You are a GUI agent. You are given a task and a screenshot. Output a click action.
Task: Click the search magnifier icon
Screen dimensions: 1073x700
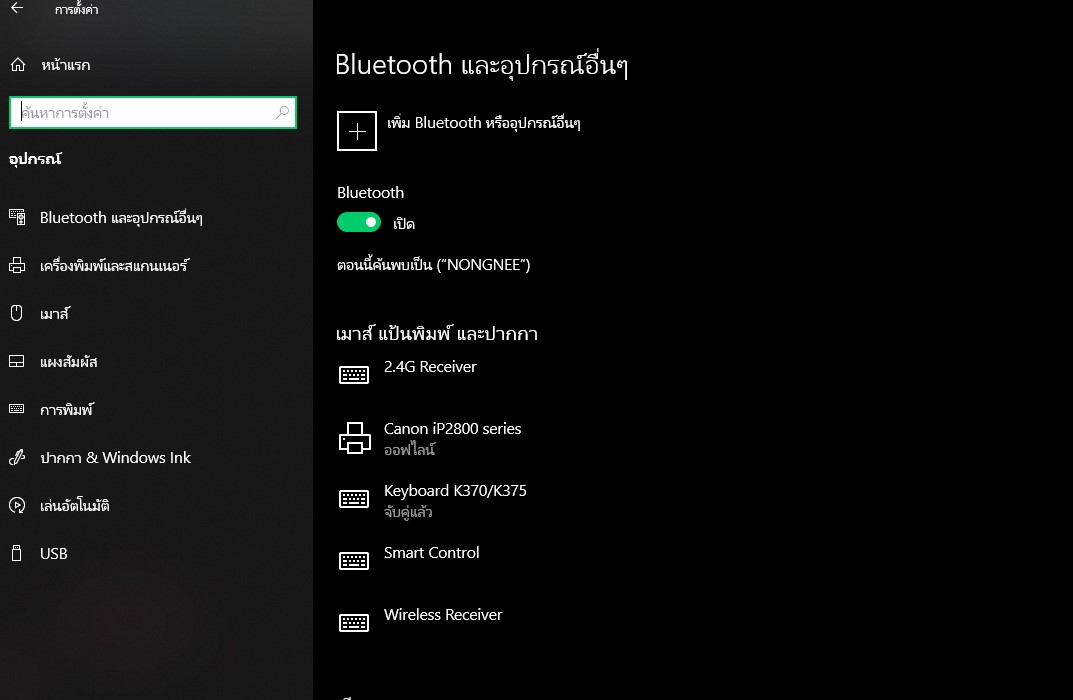(282, 112)
